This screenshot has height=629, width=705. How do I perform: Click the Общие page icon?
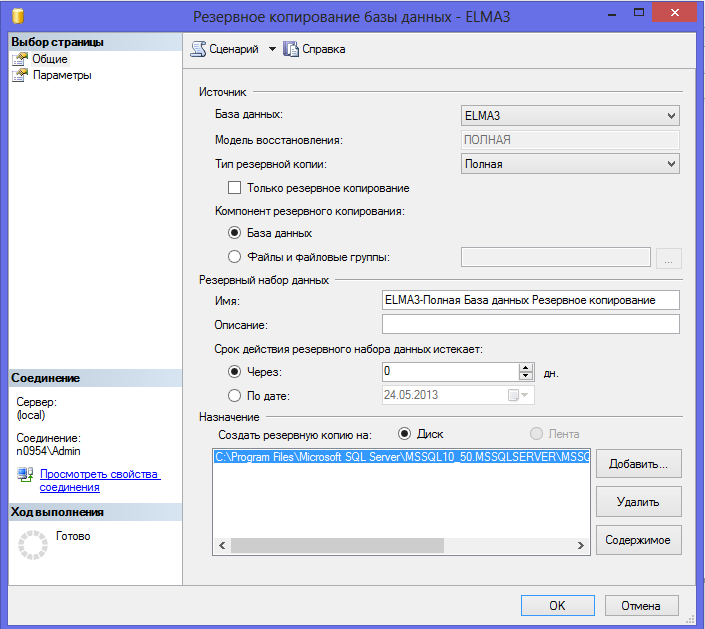point(20,59)
